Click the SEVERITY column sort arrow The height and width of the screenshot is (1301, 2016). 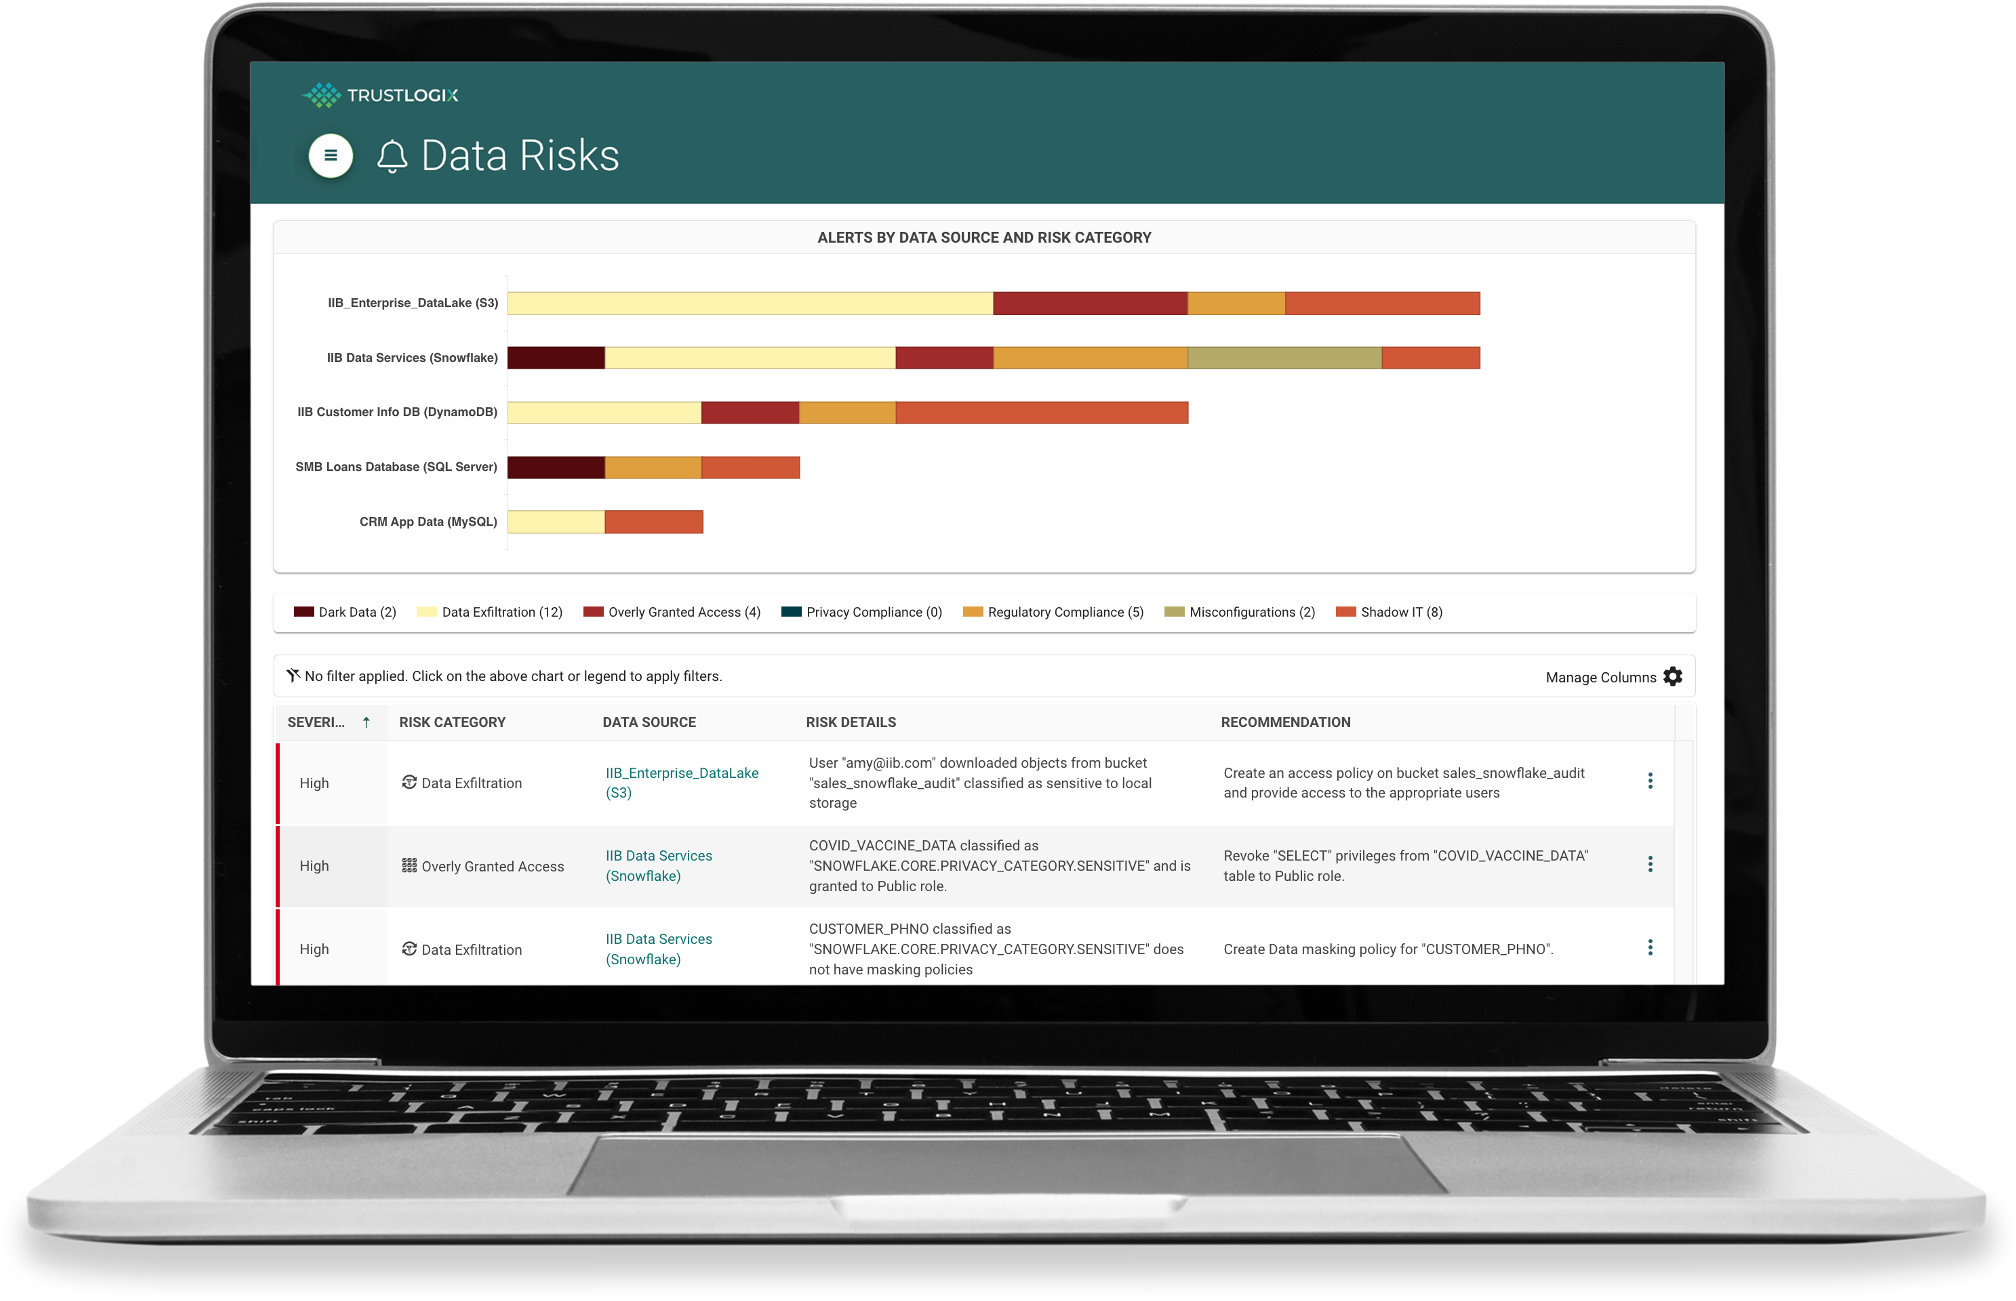(x=381, y=723)
